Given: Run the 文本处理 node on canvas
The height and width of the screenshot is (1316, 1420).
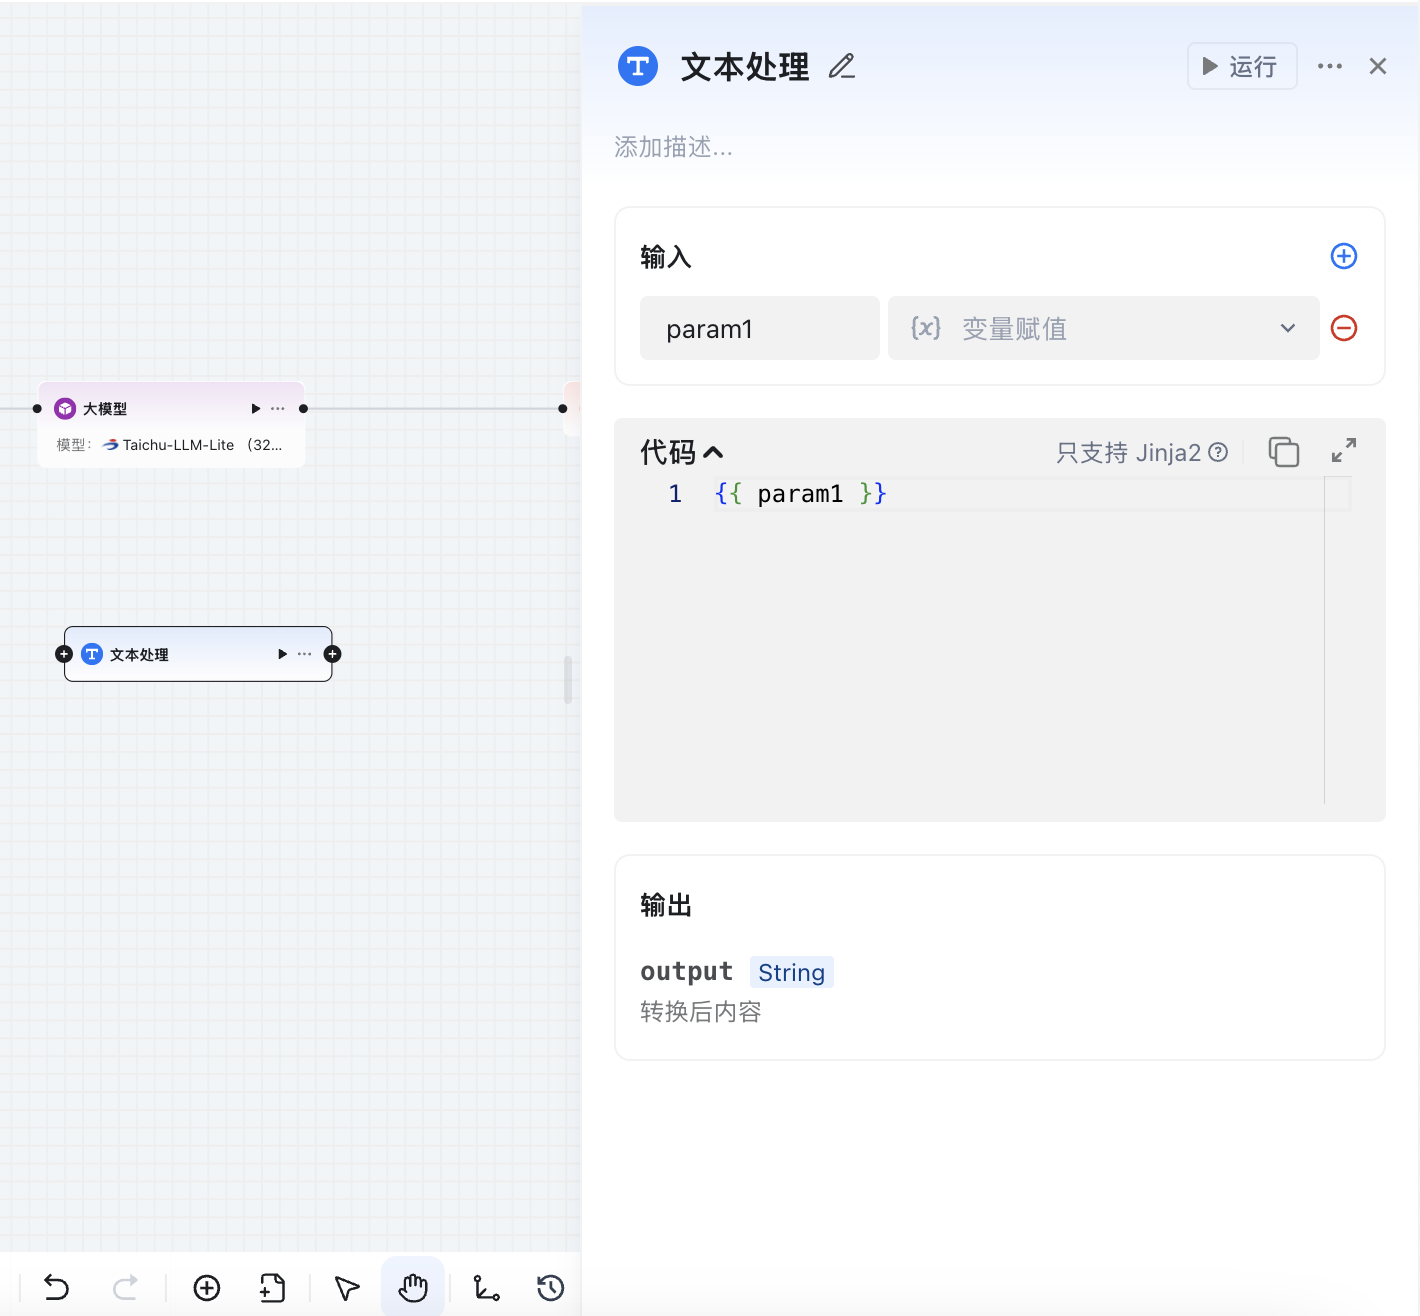Looking at the screenshot, I should pyautogui.click(x=283, y=654).
